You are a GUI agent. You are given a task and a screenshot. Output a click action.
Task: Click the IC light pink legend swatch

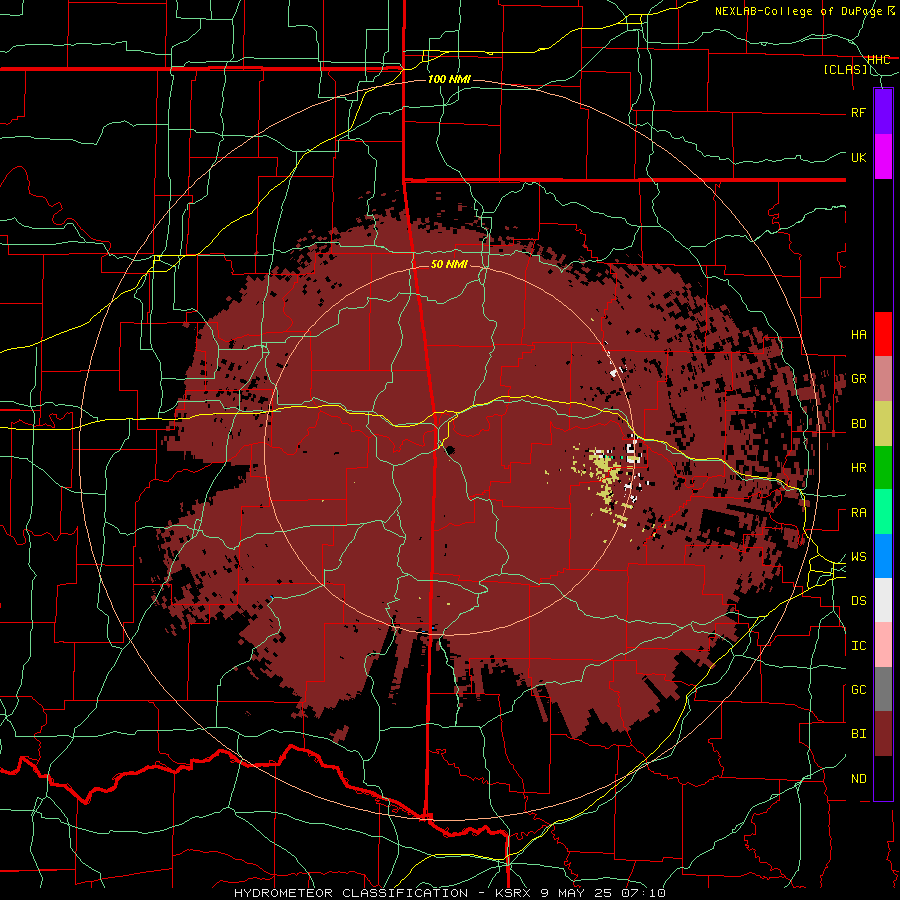tap(883, 645)
